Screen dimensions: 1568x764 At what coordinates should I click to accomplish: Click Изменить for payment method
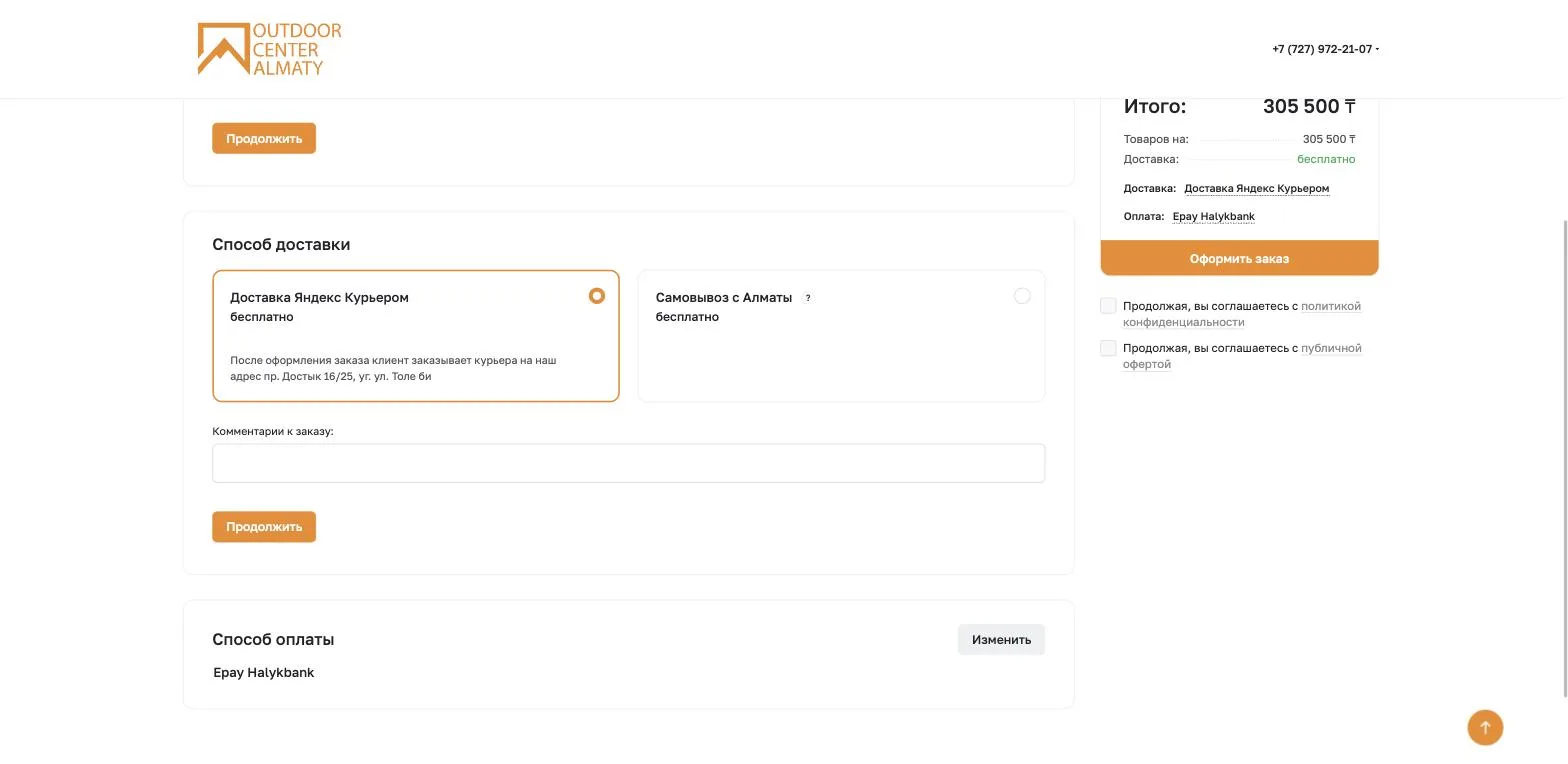1001,640
